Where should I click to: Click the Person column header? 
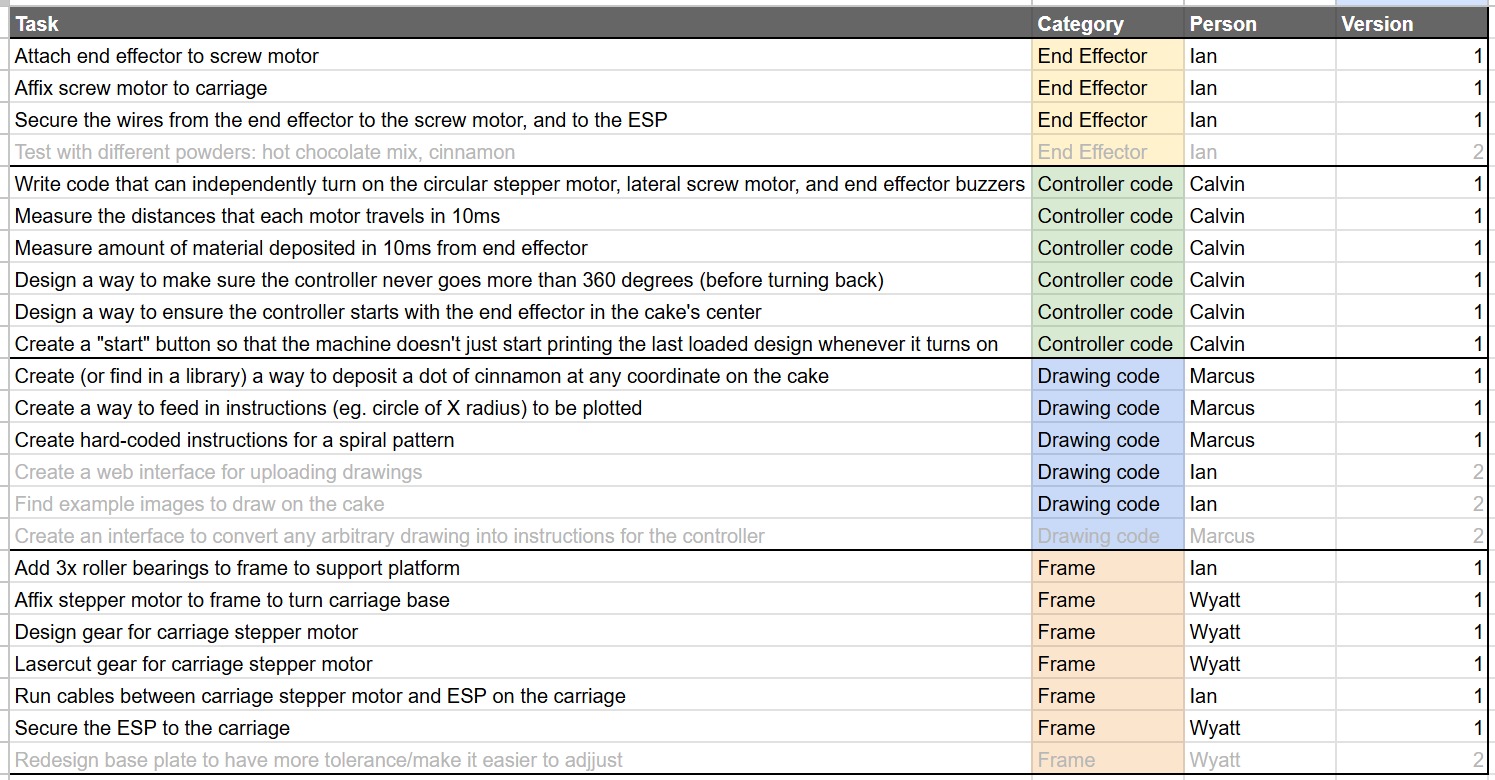pos(1258,24)
